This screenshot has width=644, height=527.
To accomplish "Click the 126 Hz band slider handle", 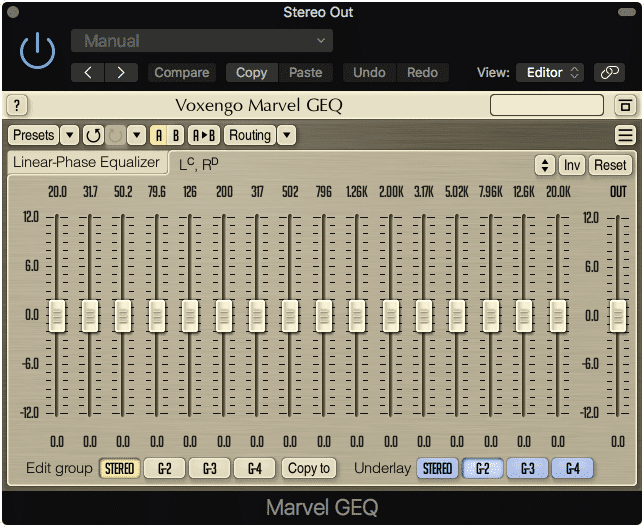I will [190, 315].
